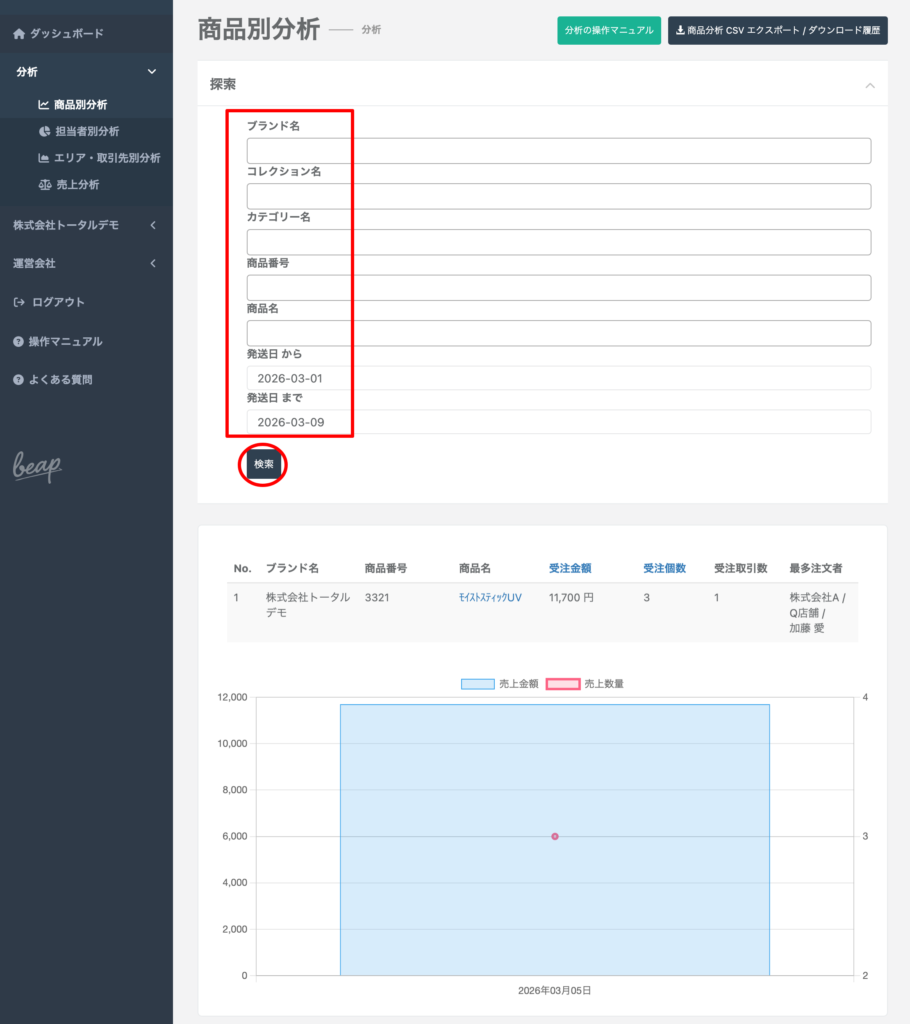This screenshot has height=1024, width=910.
Task: Open the 発送日 から date field
Action: click(x=558, y=378)
